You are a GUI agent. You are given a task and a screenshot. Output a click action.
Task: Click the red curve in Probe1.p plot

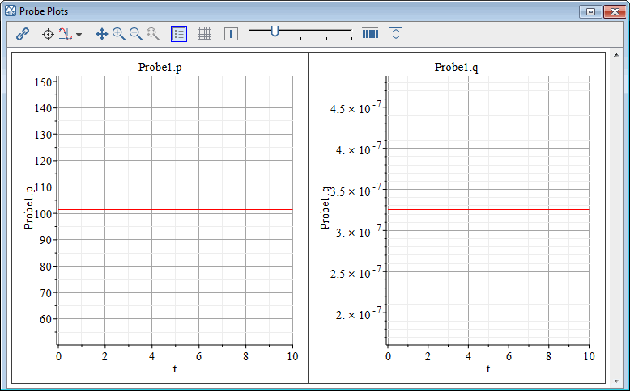[175, 209]
